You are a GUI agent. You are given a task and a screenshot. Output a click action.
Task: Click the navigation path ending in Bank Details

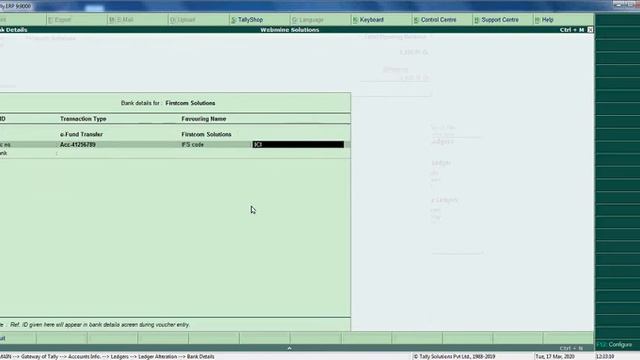107,356
